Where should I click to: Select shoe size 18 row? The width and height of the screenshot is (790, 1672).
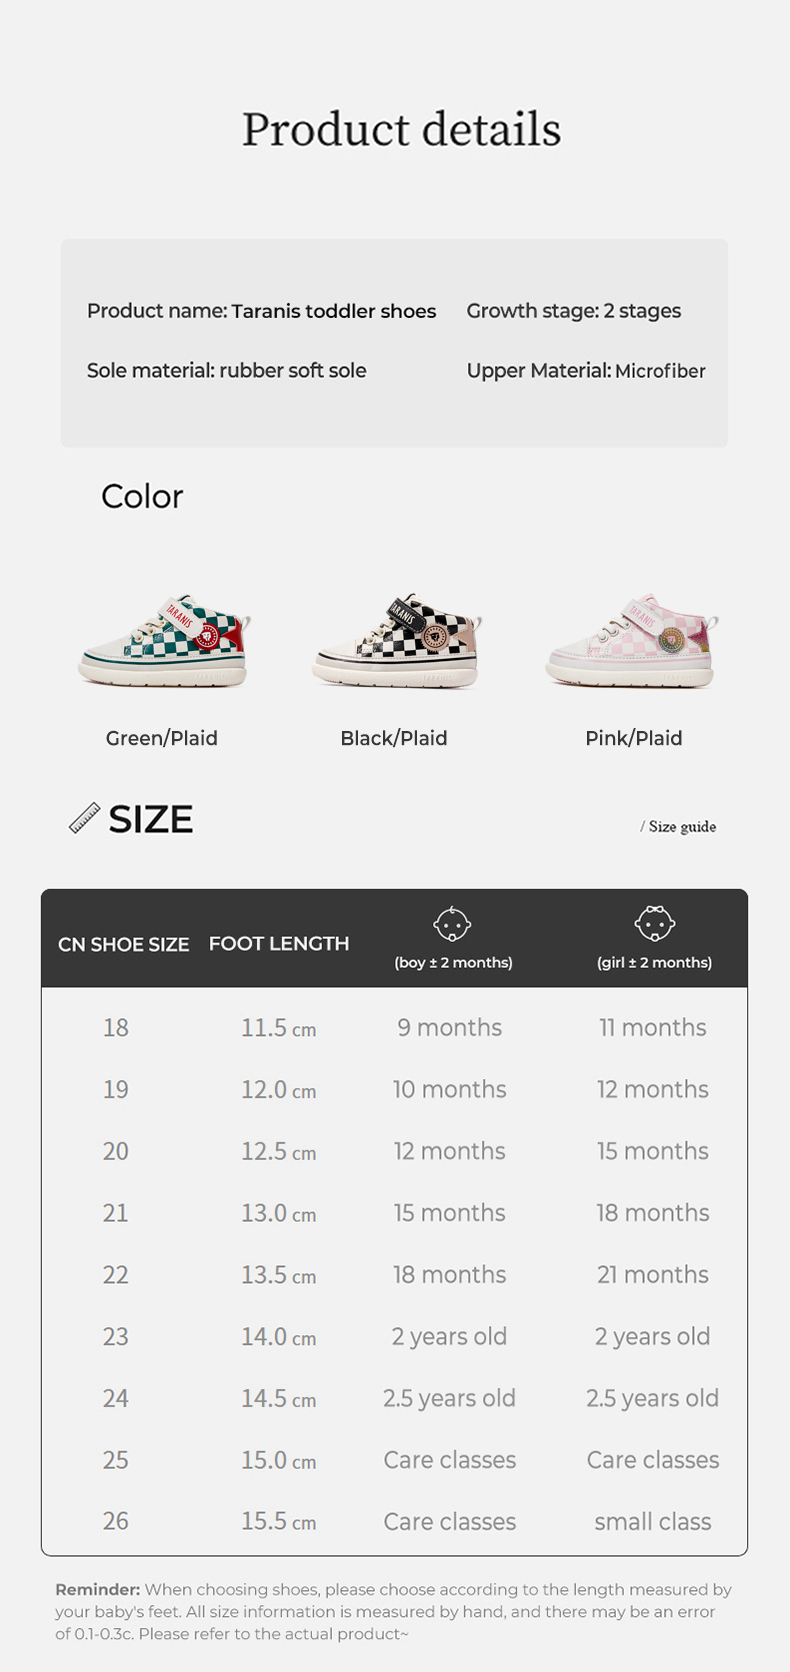tap(116, 1027)
